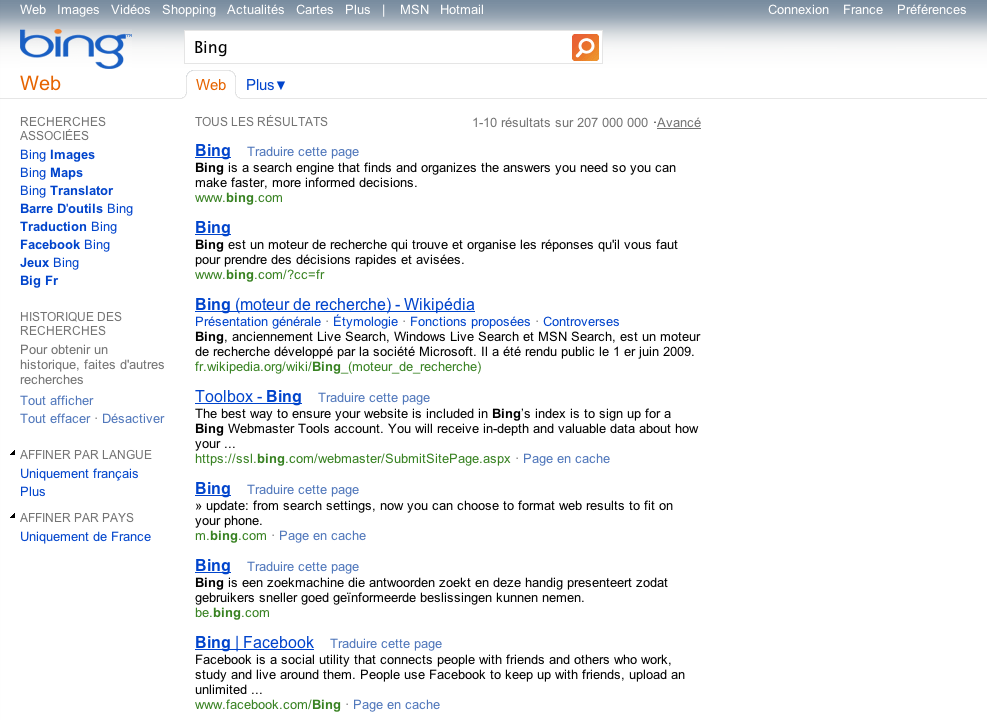
Task: Open Fonctions proposées Wikipedia sublink
Action: [x=470, y=322]
